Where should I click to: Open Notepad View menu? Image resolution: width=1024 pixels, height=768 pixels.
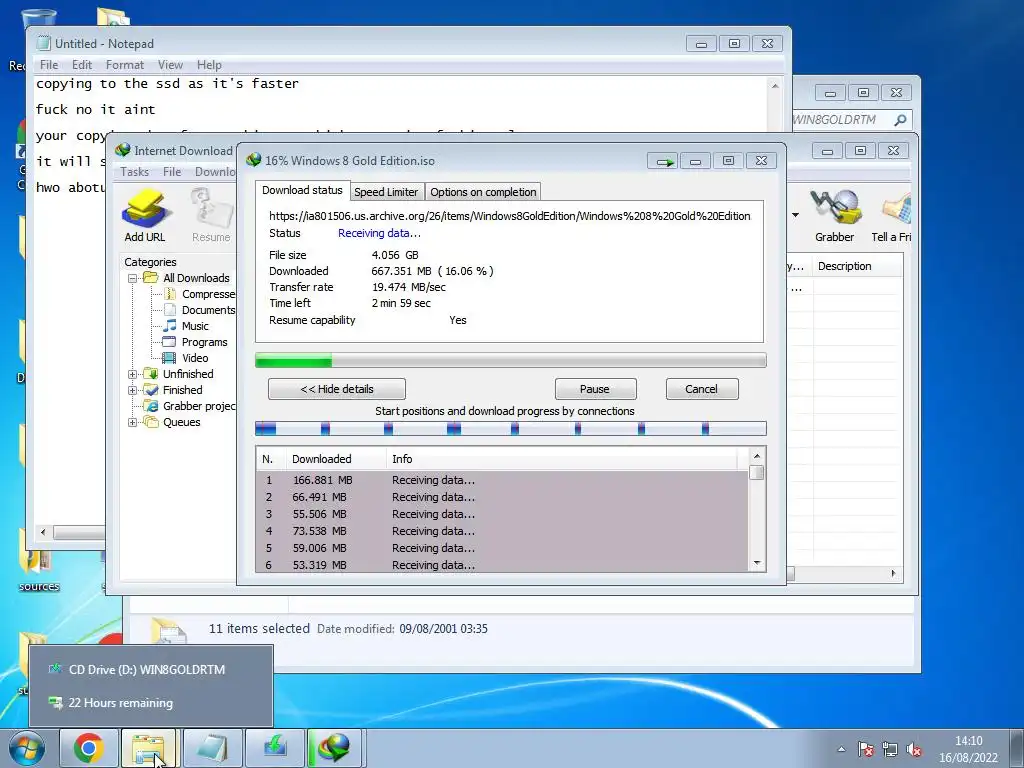(x=170, y=65)
